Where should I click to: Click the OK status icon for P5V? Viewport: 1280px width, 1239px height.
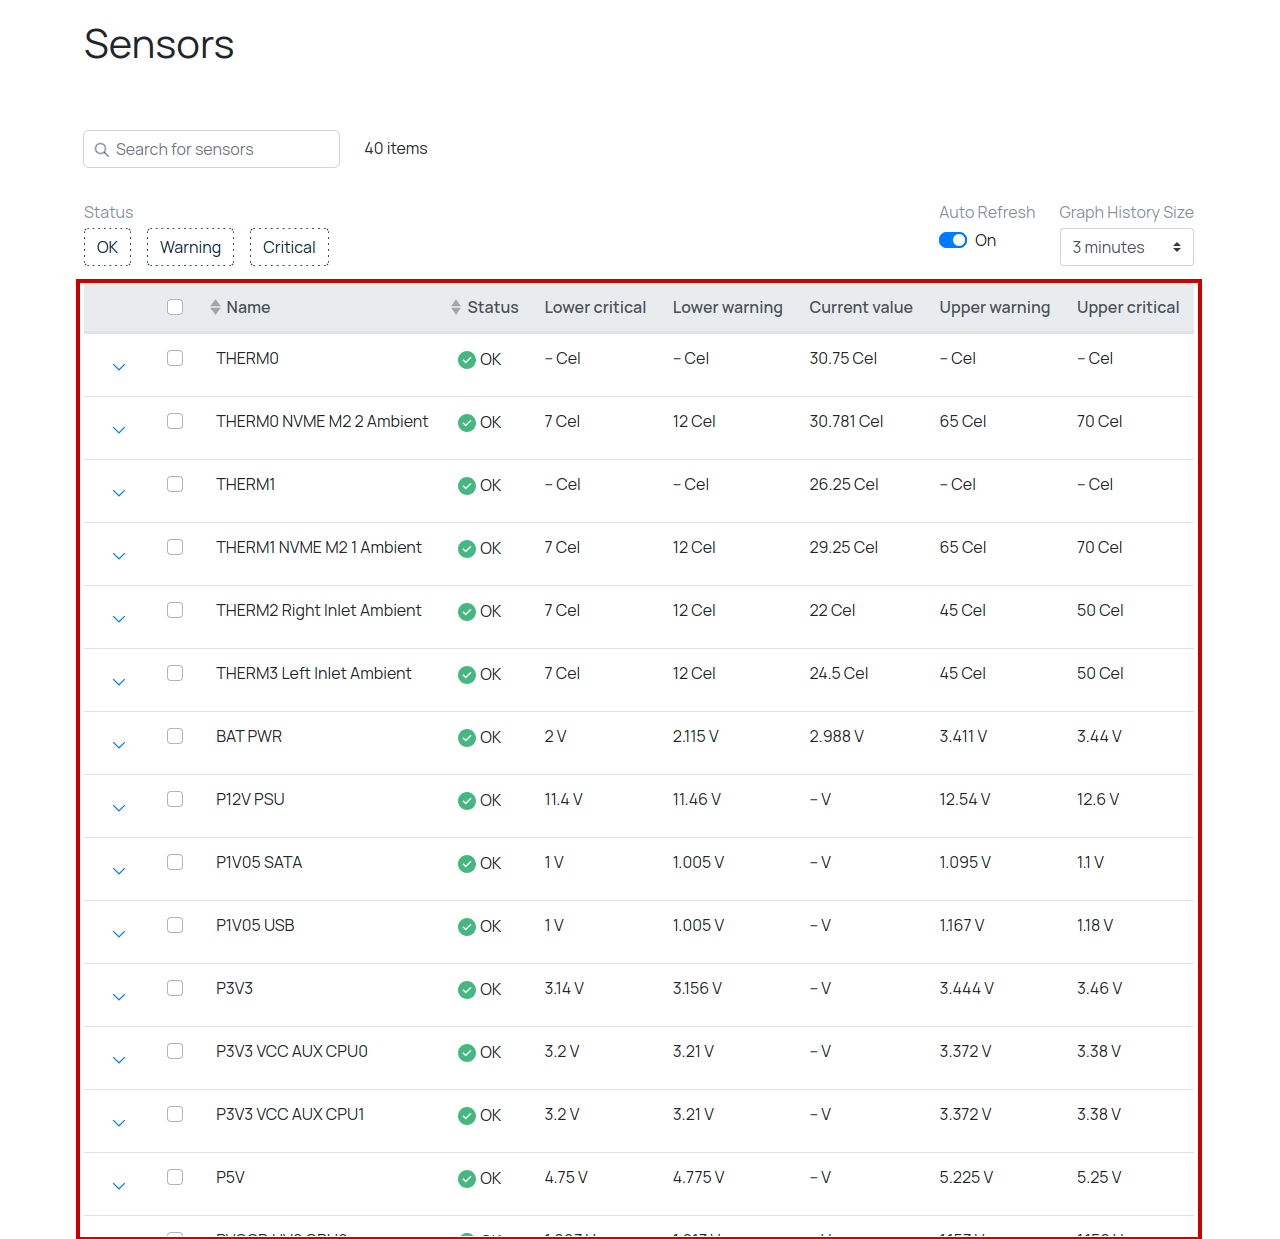pos(466,1179)
